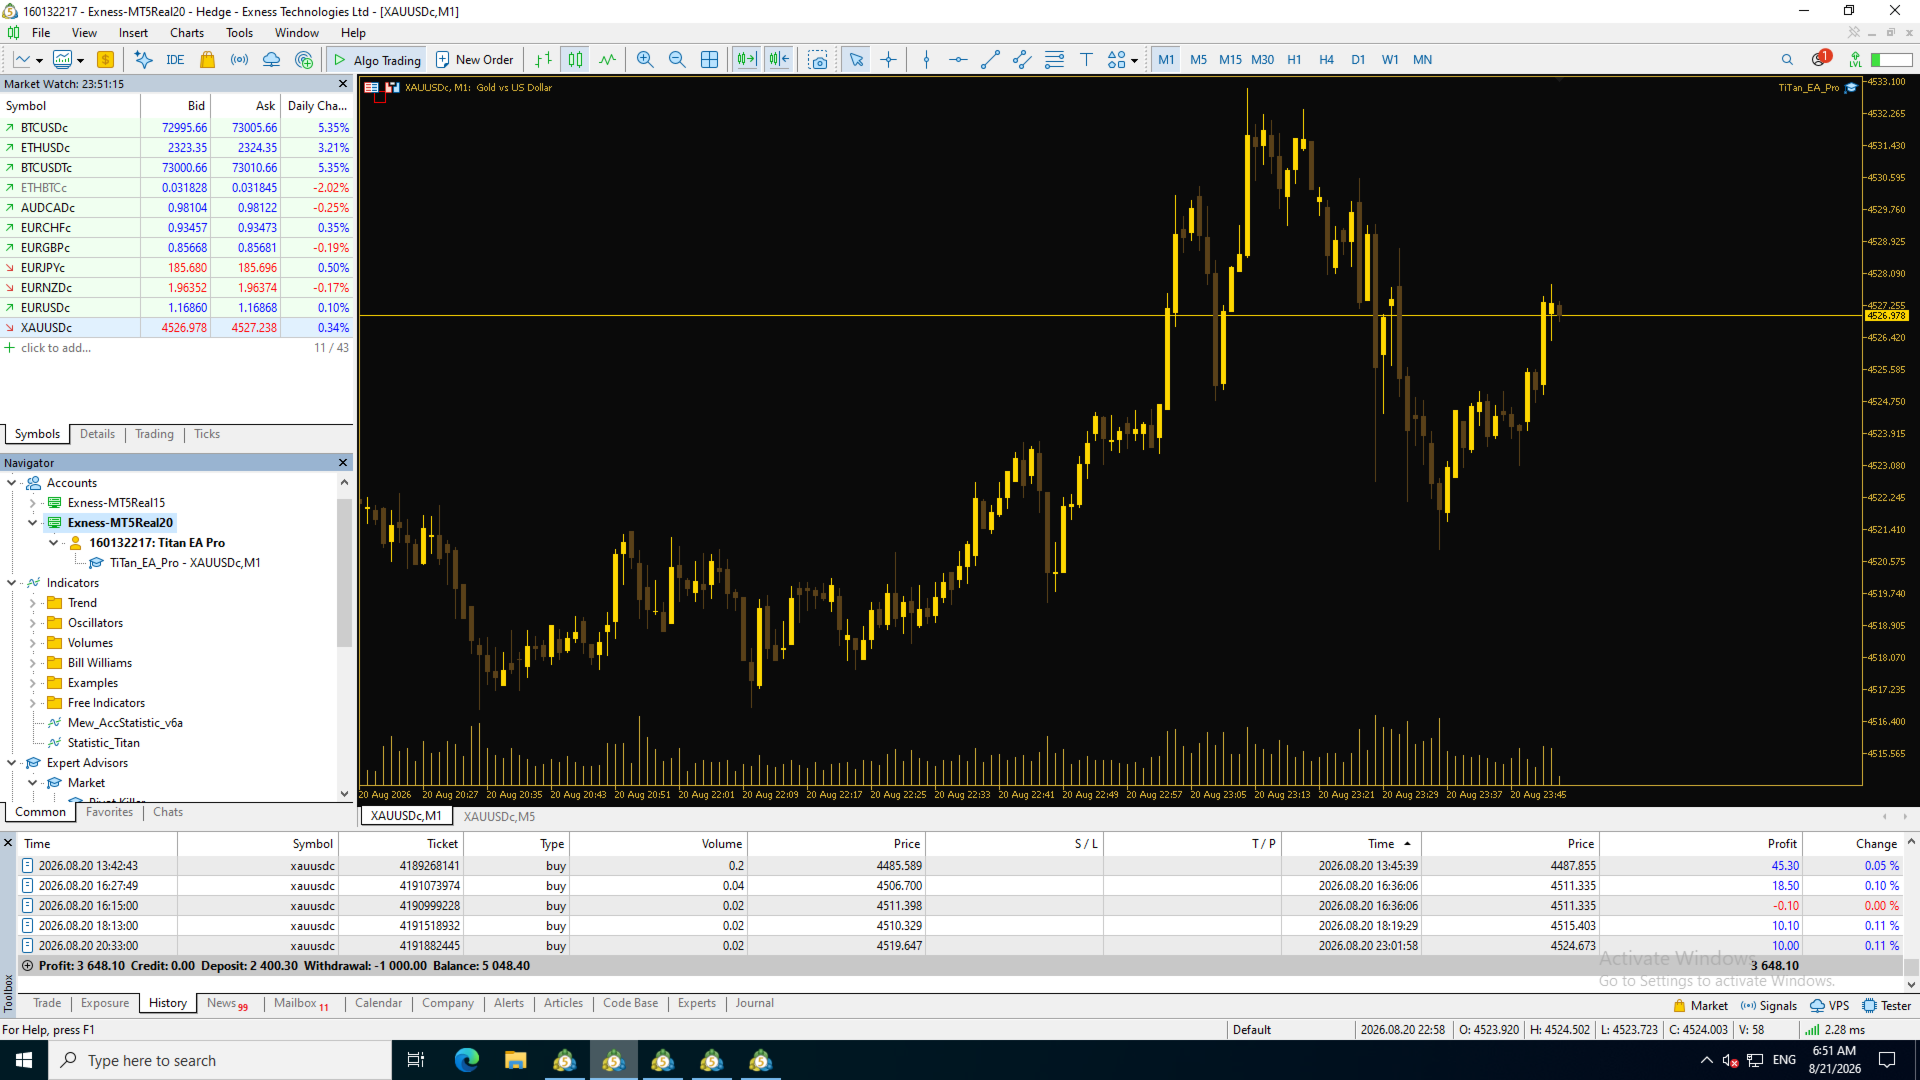
Task: Click the AI assistant sparkle icon
Action: click(x=143, y=60)
